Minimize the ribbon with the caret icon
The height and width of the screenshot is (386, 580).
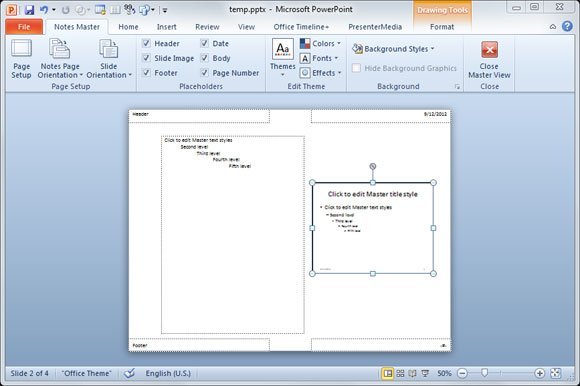[x=553, y=27]
